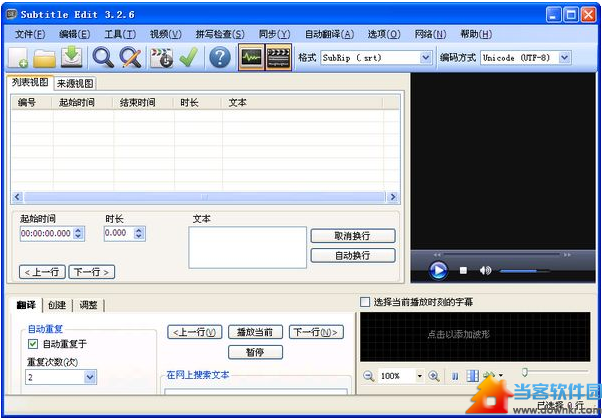This screenshot has width=602, height=420.
Task: Play the video with the blue play button
Action: tap(438, 270)
